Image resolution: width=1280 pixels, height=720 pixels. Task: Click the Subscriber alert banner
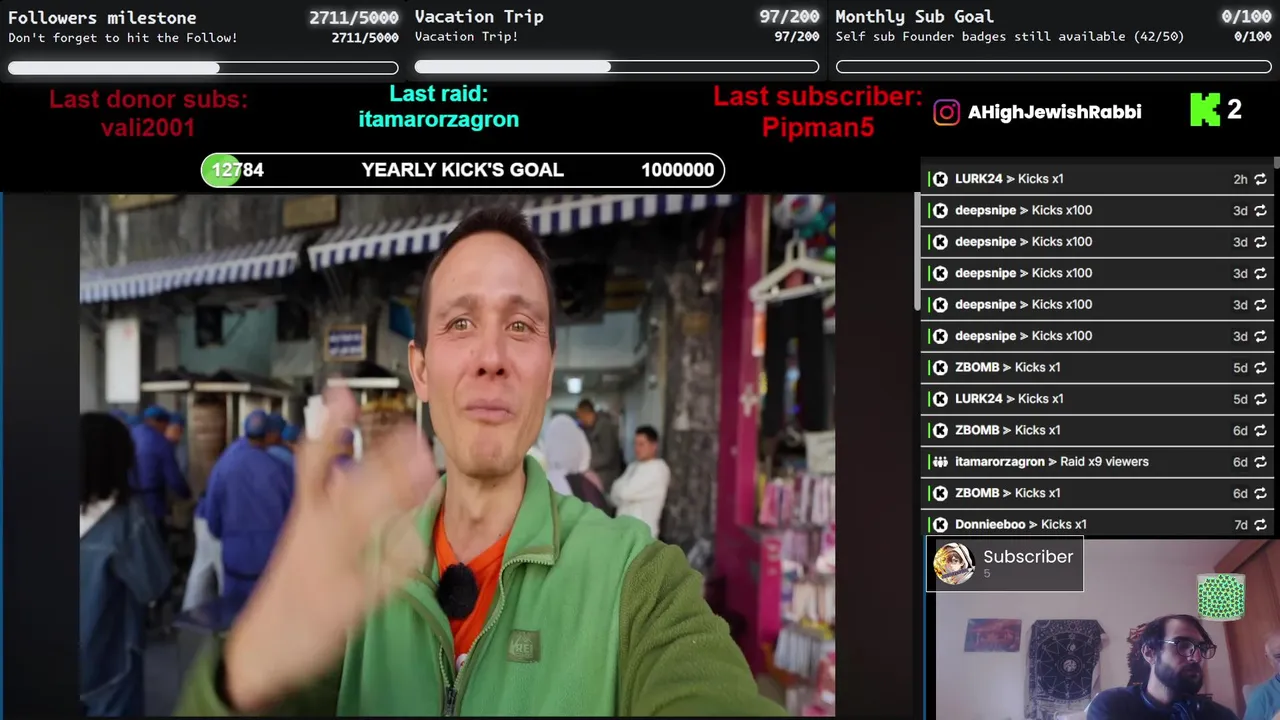point(1005,564)
